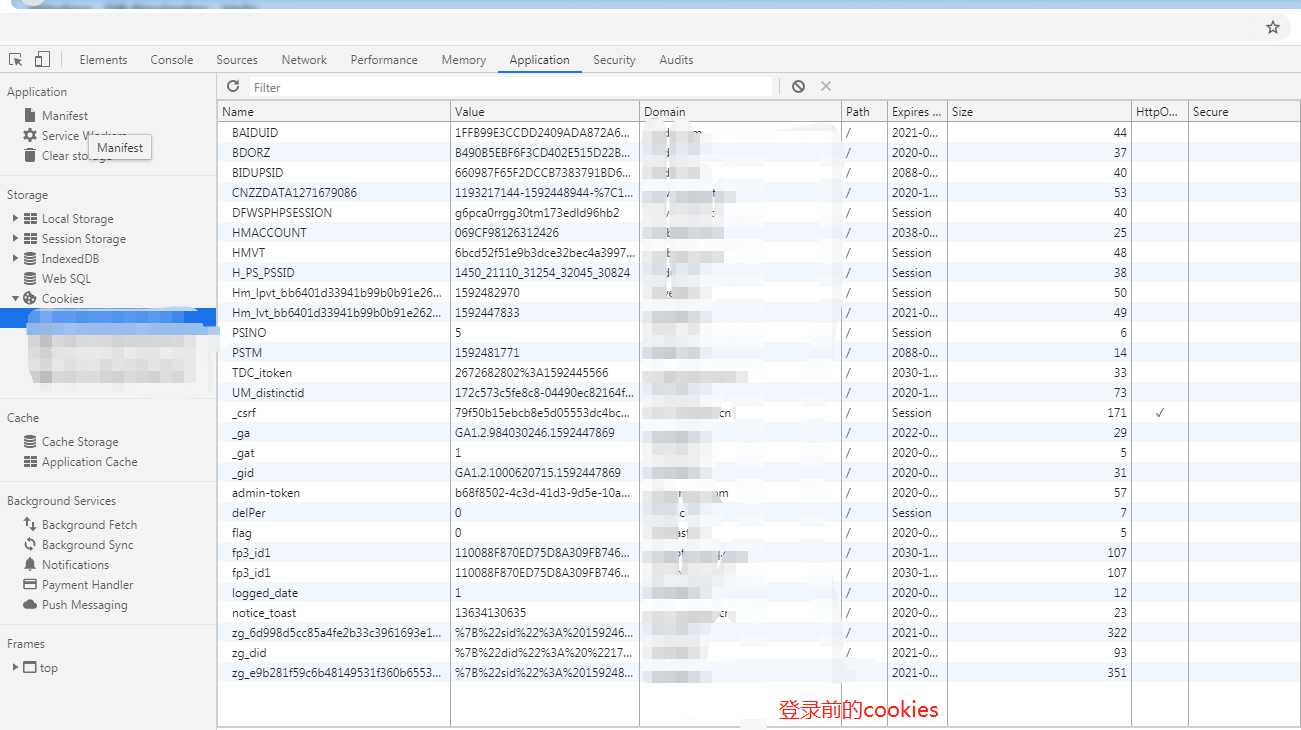Screen dimensions: 1301x730
Task: Select the zg_did cookie row
Action: coord(759,653)
